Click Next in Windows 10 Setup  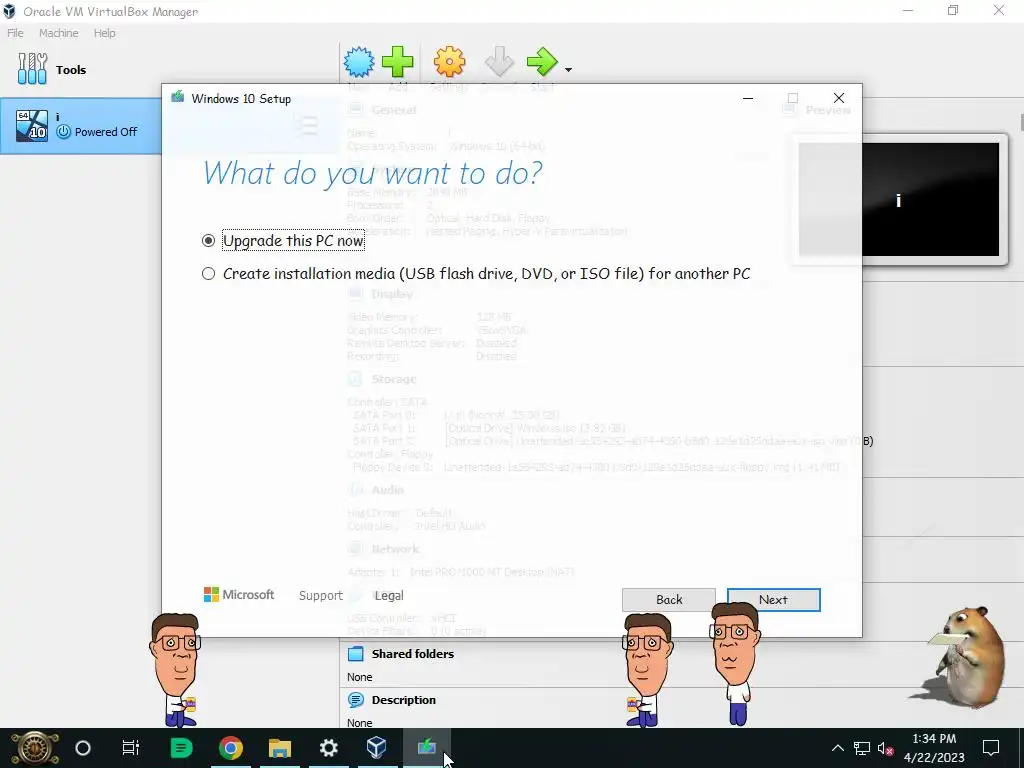773,600
